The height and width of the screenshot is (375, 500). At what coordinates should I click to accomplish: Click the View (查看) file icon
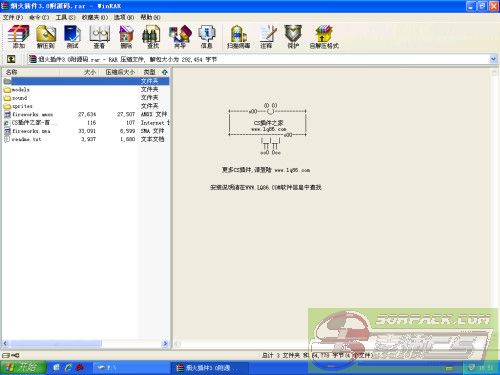pos(99,37)
